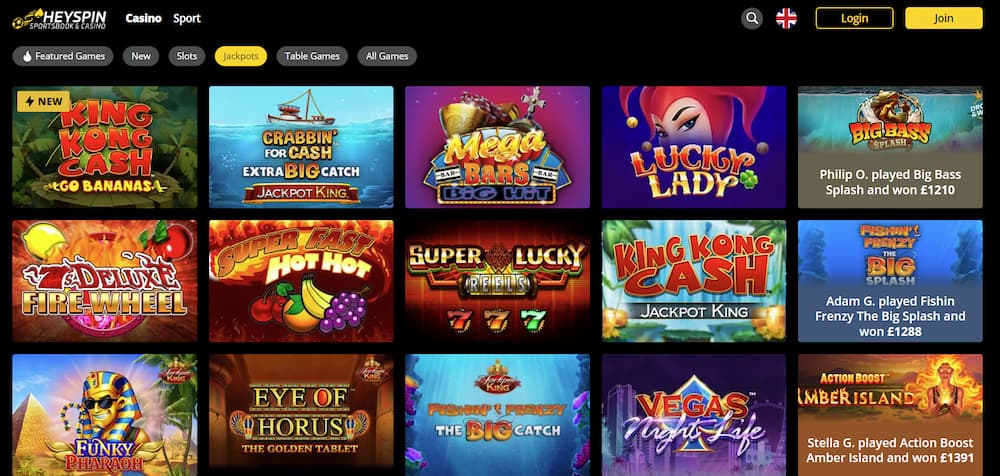
Task: Play the Mega Bars Big Hit game
Action: pos(497,147)
